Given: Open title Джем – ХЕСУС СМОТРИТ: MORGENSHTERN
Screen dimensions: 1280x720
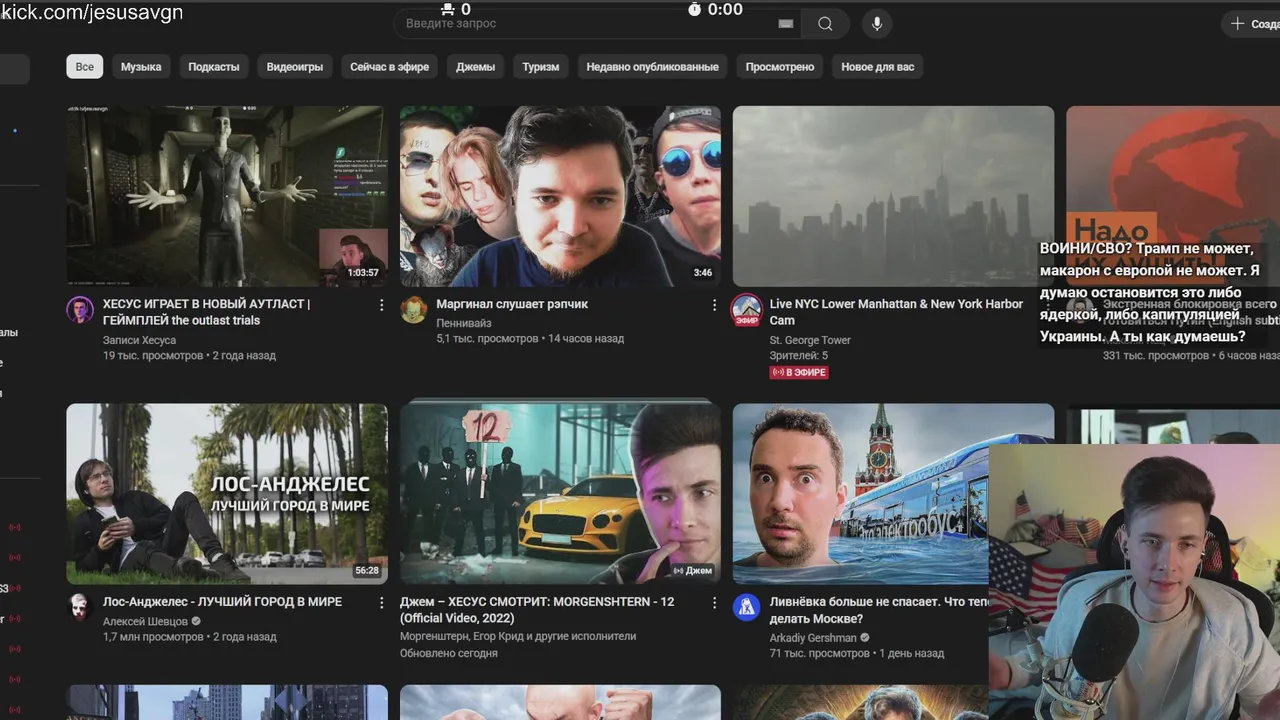Looking at the screenshot, I should point(537,610).
